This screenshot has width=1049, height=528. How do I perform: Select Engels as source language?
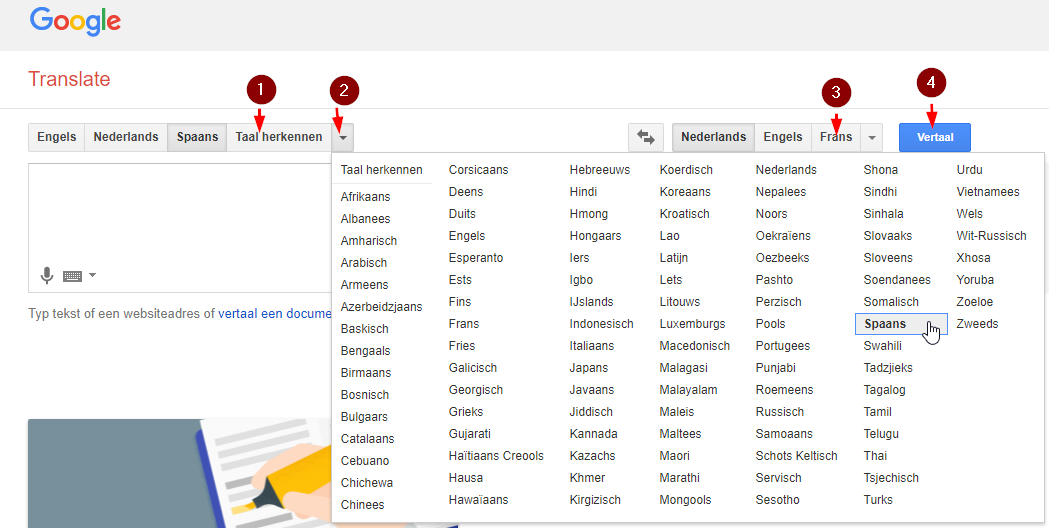pos(56,137)
